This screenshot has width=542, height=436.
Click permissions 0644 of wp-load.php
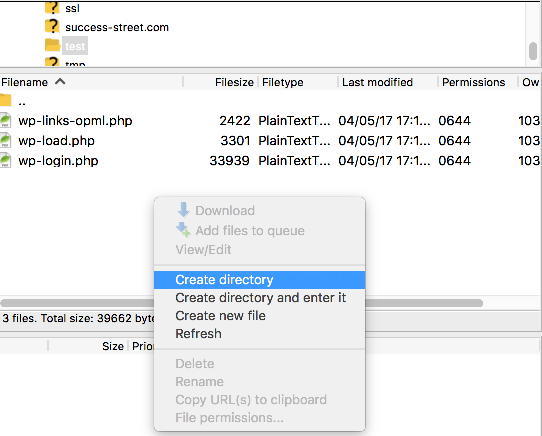coord(455,141)
